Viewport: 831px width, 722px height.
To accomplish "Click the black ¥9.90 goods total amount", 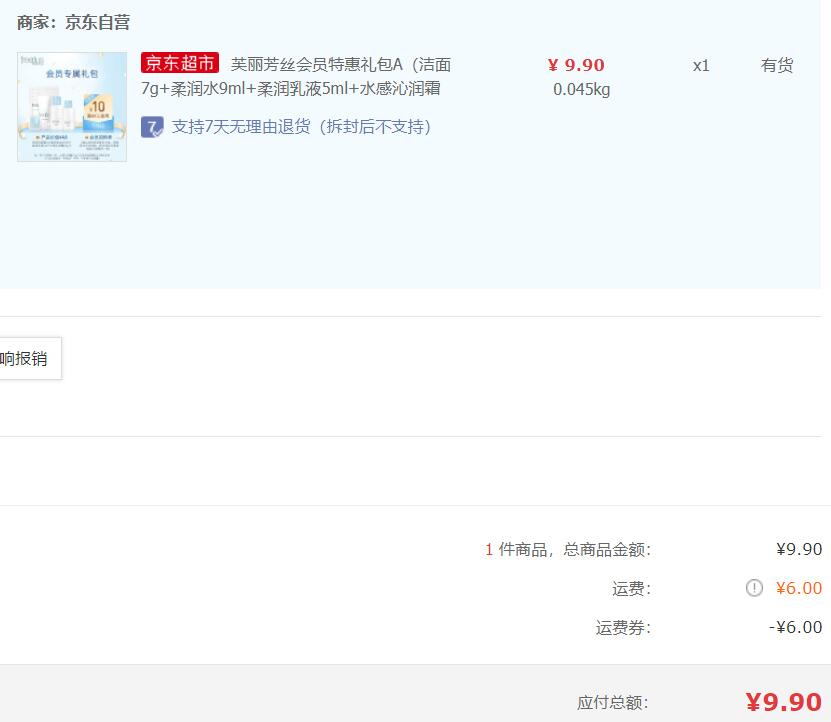I will click(x=798, y=549).
